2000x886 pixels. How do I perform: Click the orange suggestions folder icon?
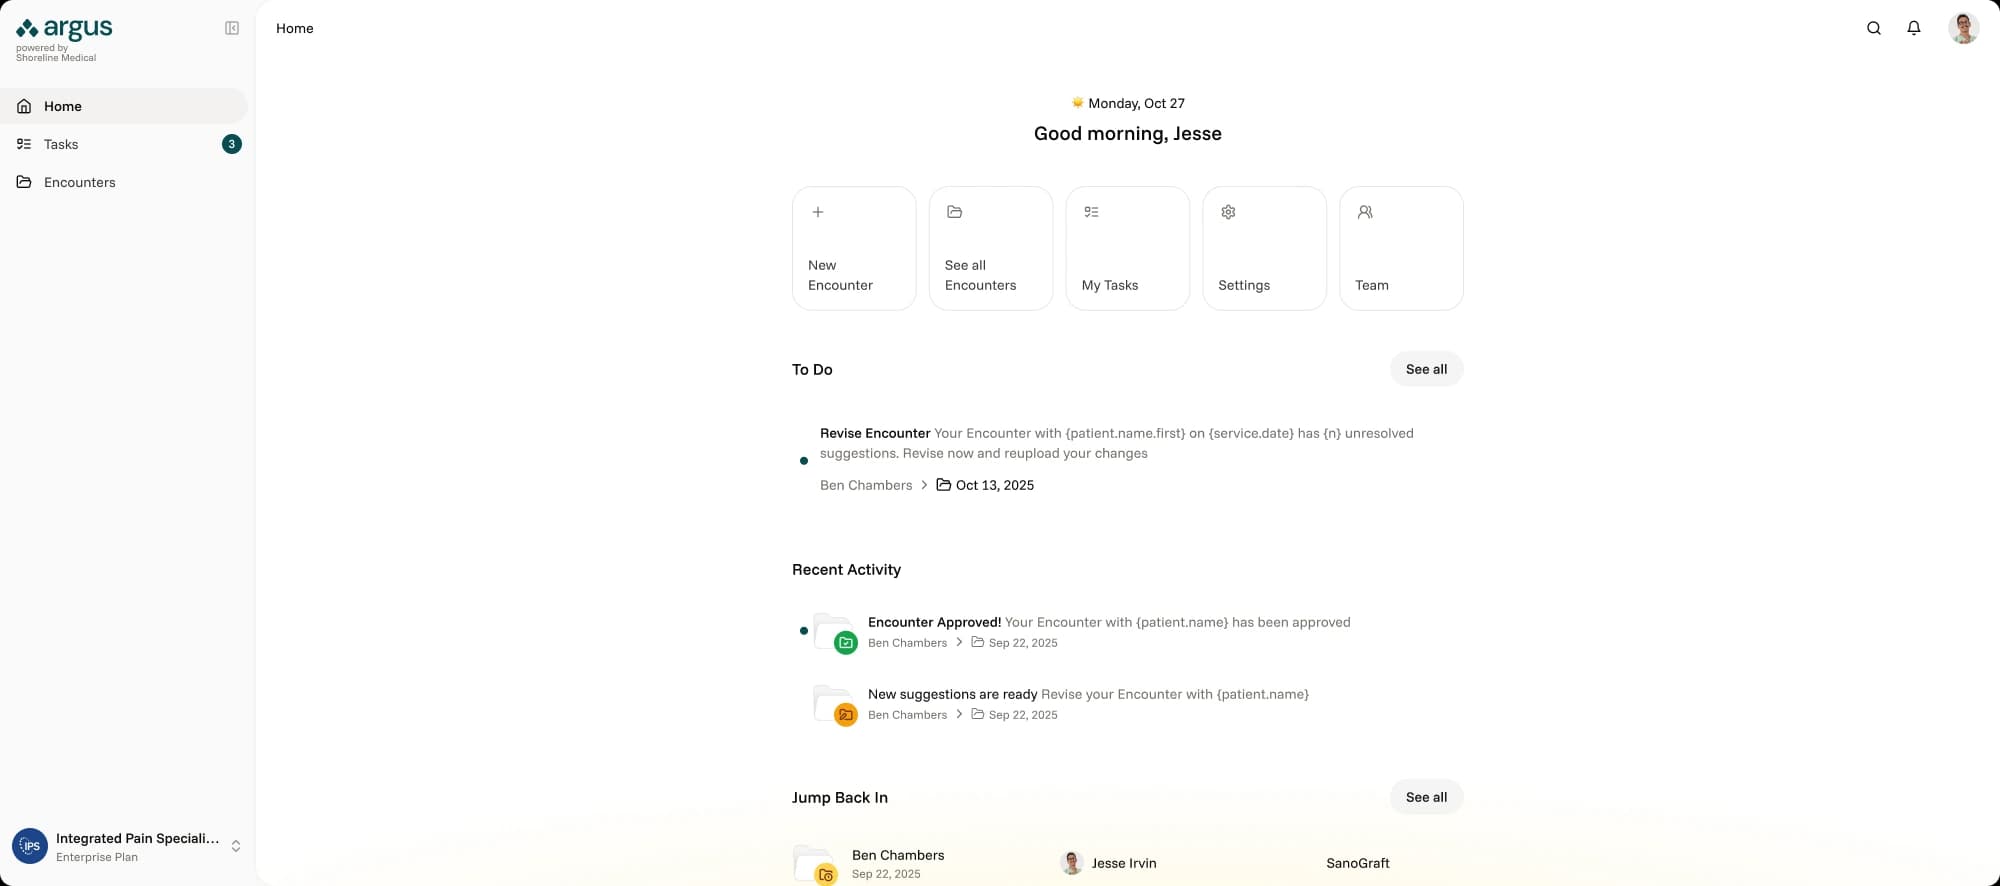(834, 704)
